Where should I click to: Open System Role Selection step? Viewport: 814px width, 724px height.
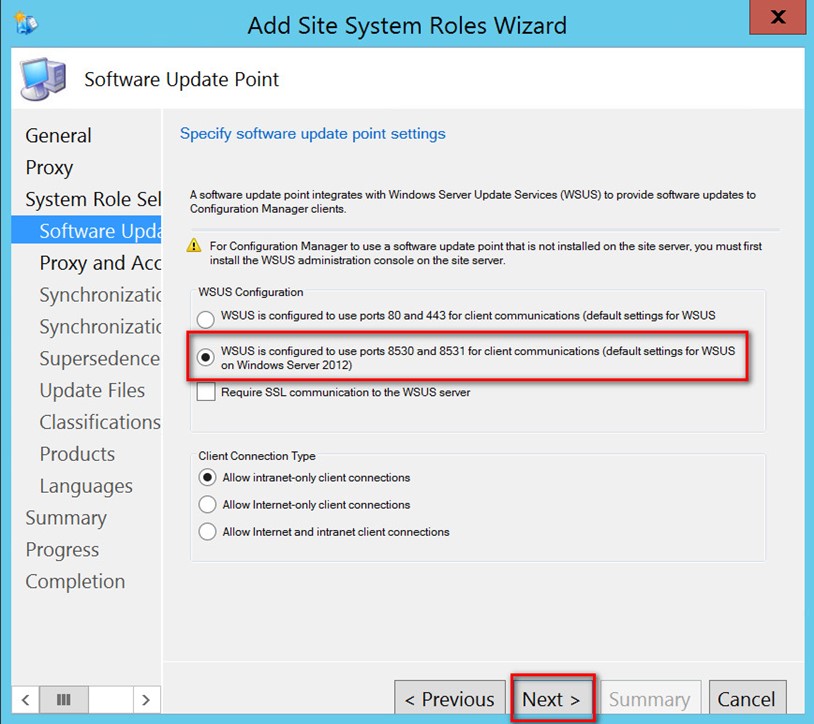pyautogui.click(x=93, y=199)
